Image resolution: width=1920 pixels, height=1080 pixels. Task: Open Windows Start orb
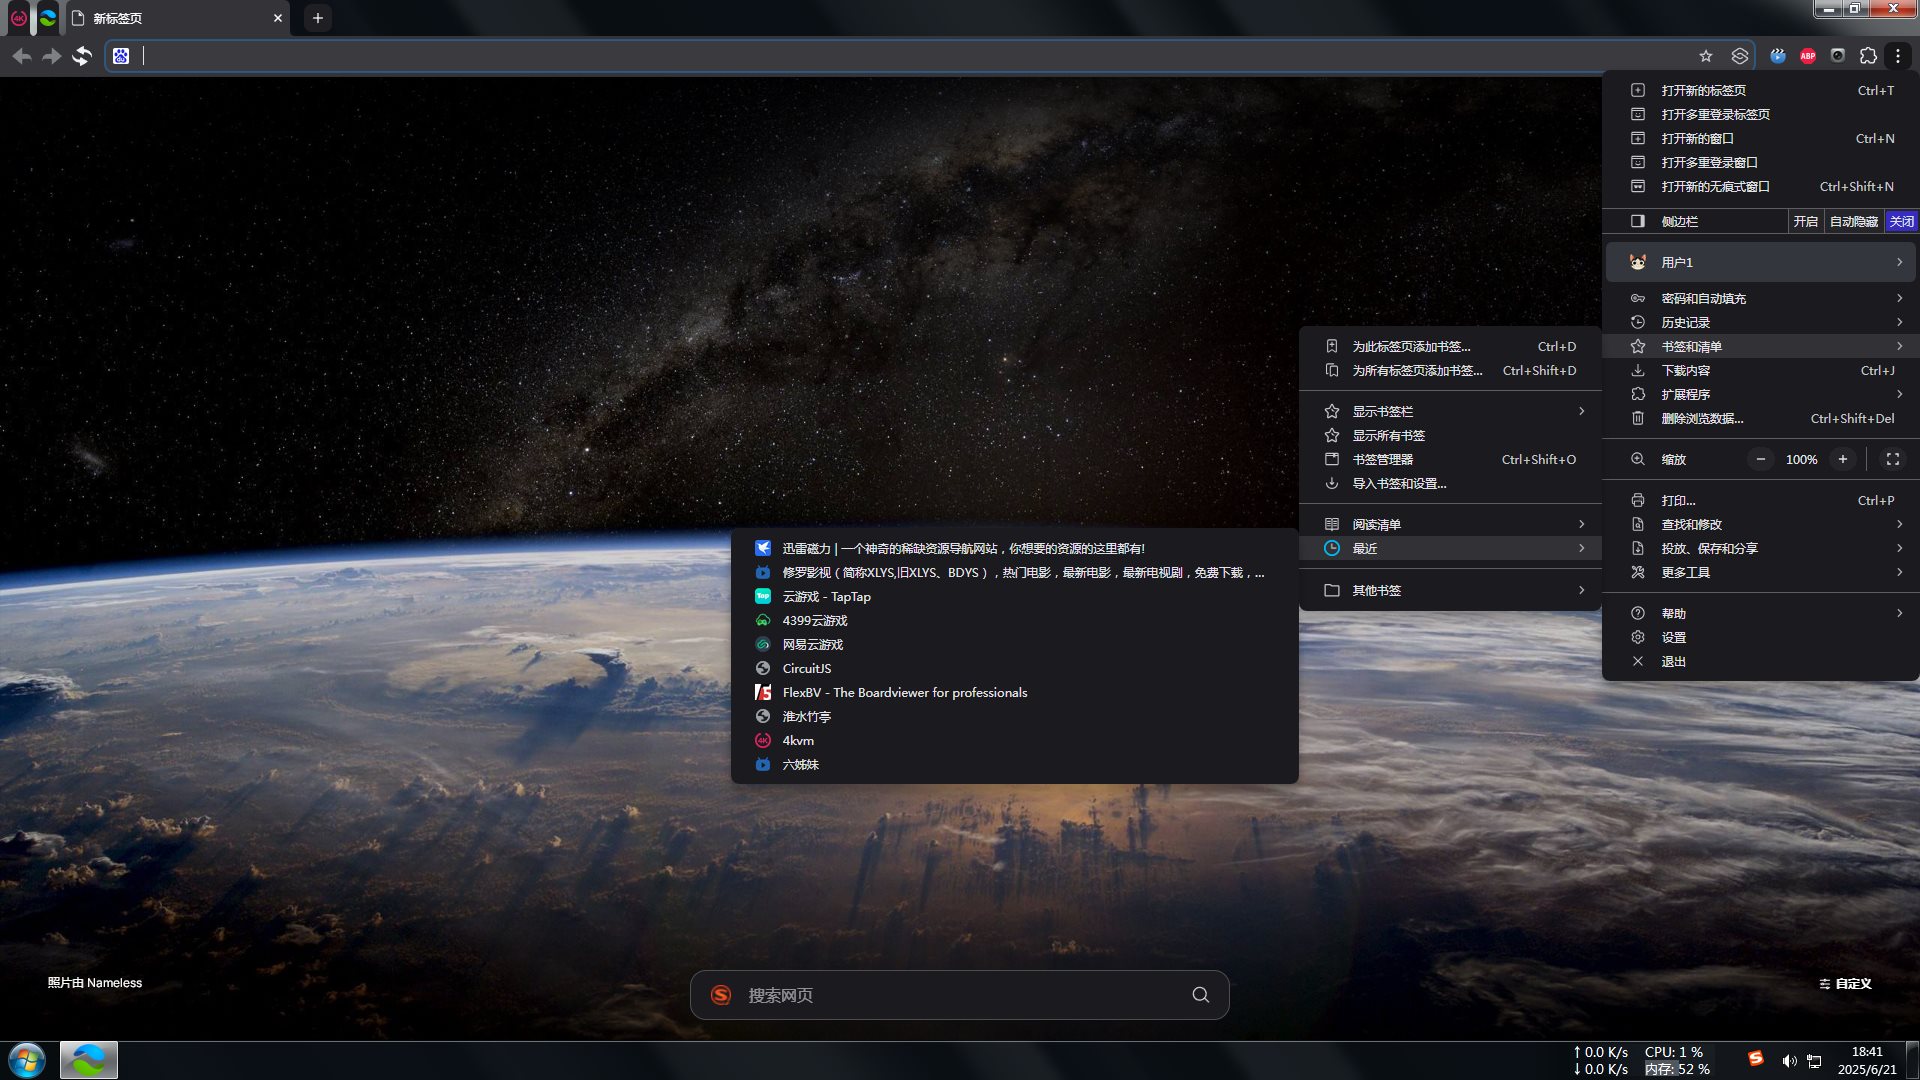[27, 1060]
